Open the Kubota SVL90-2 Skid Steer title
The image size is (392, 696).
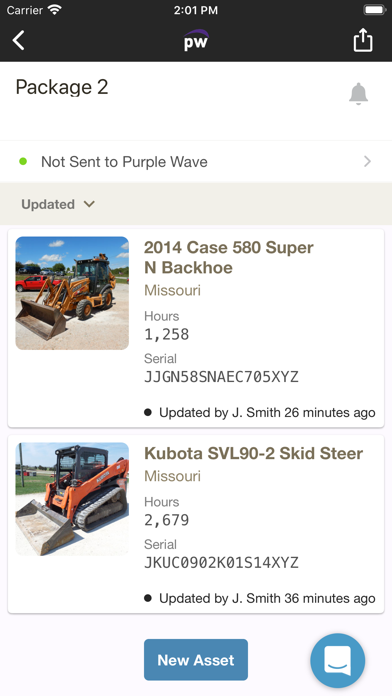[x=253, y=453]
